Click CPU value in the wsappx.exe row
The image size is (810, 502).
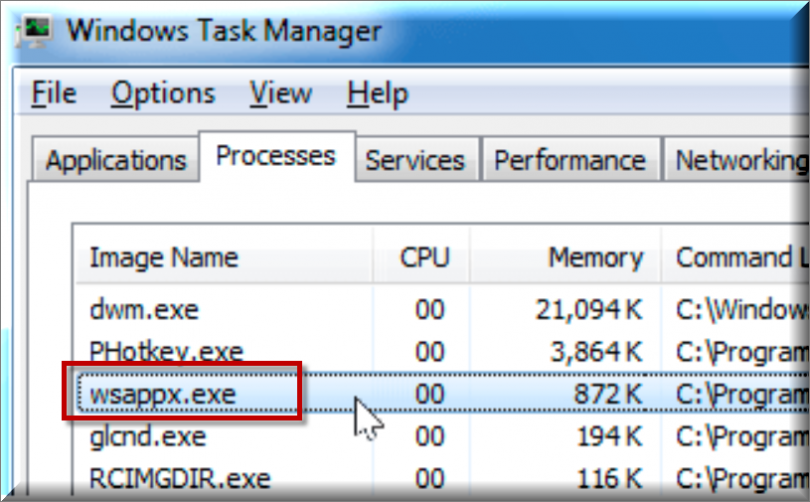pos(429,395)
